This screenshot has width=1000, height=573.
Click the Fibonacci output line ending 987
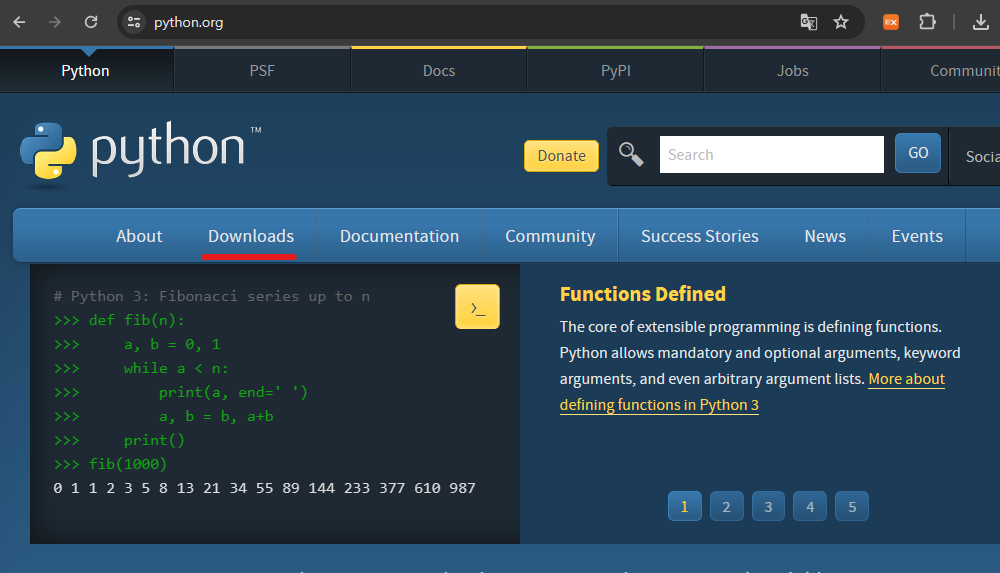click(265, 488)
